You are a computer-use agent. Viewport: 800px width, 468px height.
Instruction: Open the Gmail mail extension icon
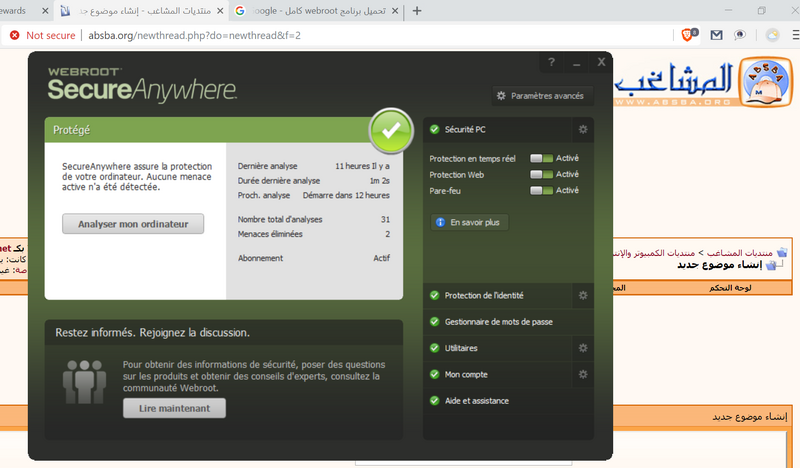click(716, 35)
